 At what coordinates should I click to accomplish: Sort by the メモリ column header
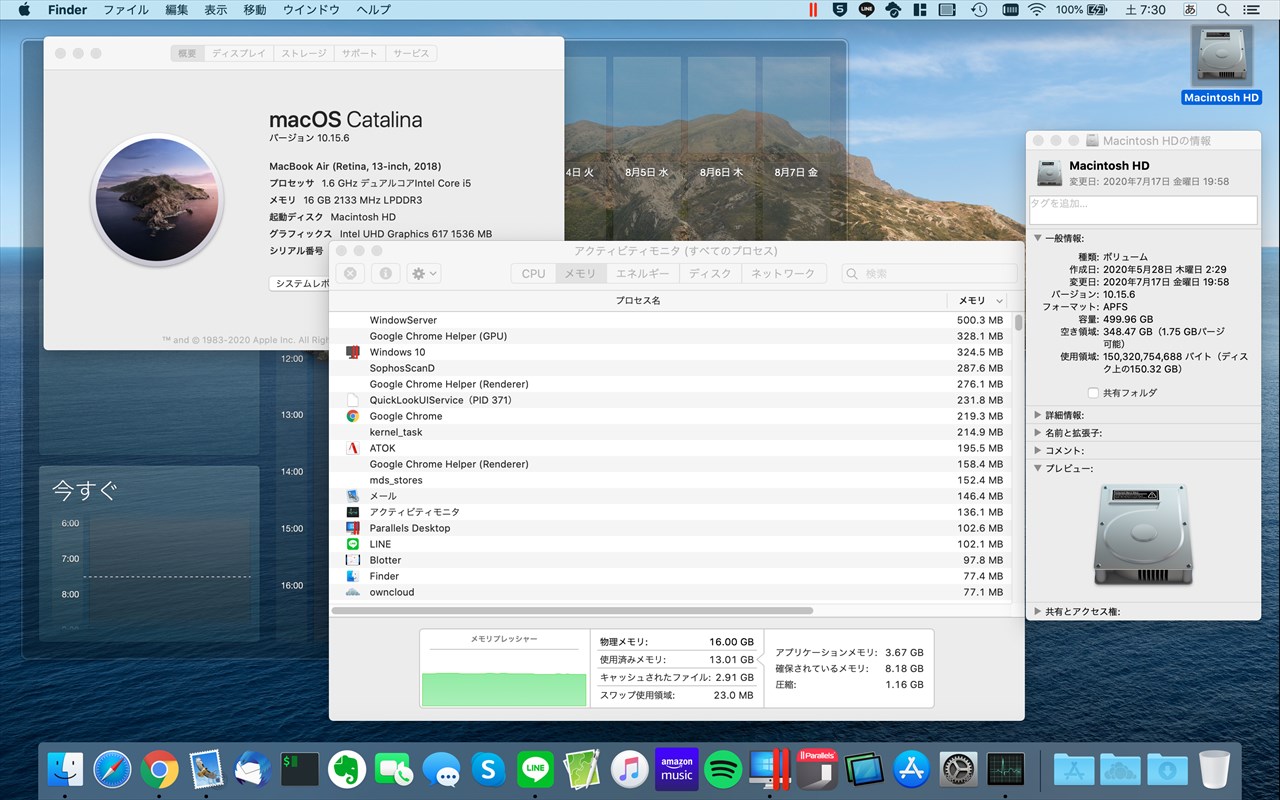click(x=978, y=300)
